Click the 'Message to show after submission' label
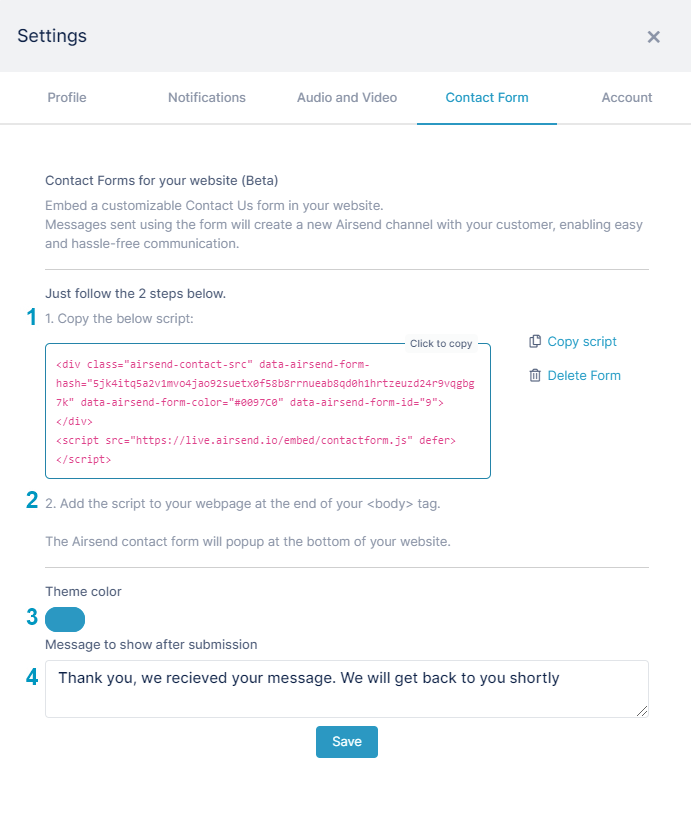This screenshot has height=834, width=691. 151,645
